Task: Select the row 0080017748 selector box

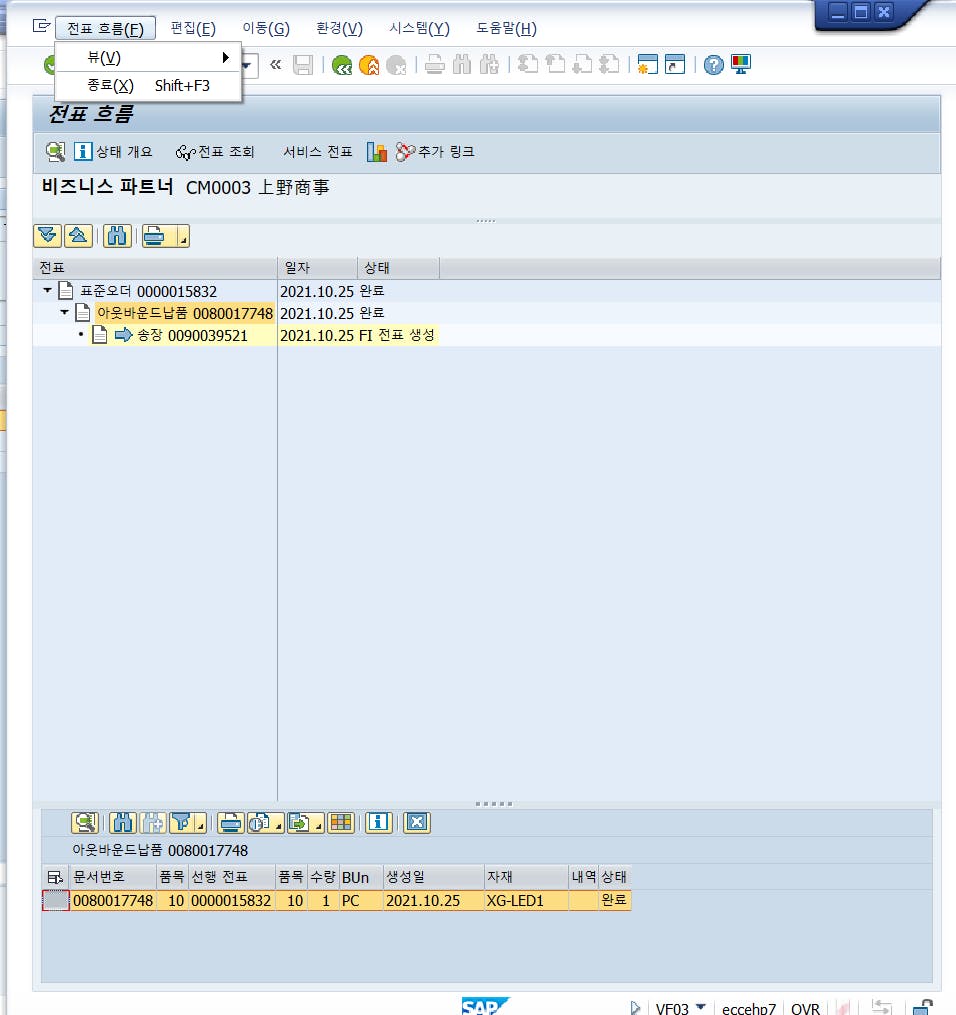Action: (56, 900)
